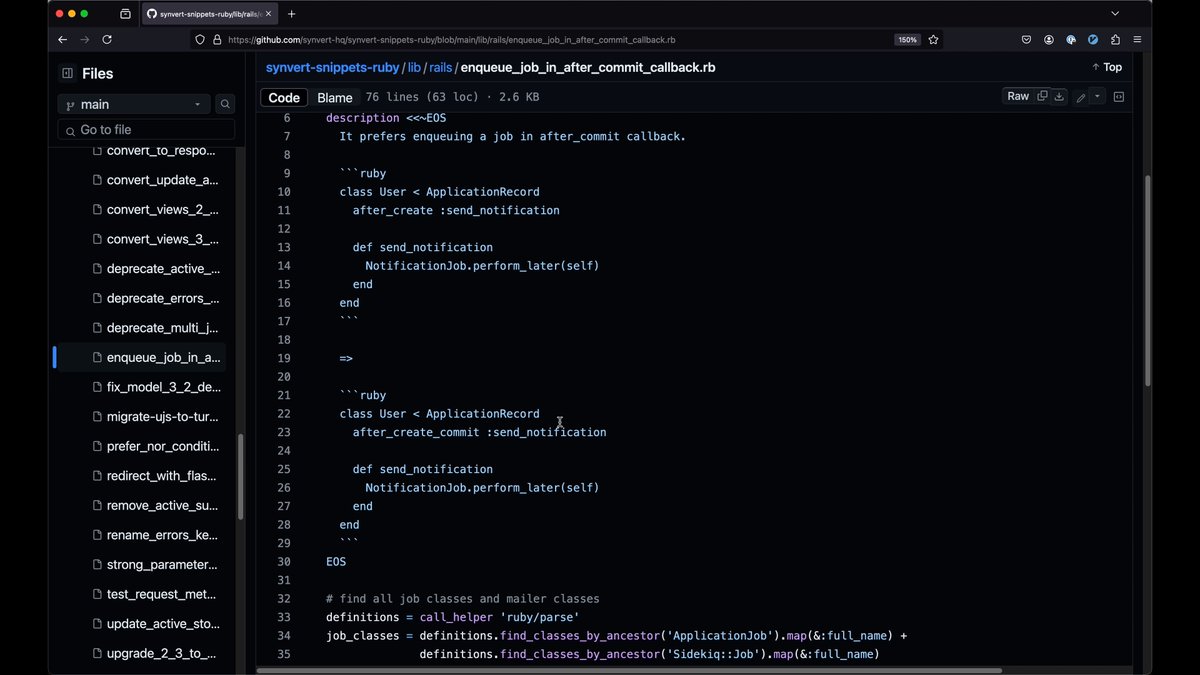Viewport: 1200px width, 675px height.
Task: Go back with the browser back arrow
Action: 63,40
